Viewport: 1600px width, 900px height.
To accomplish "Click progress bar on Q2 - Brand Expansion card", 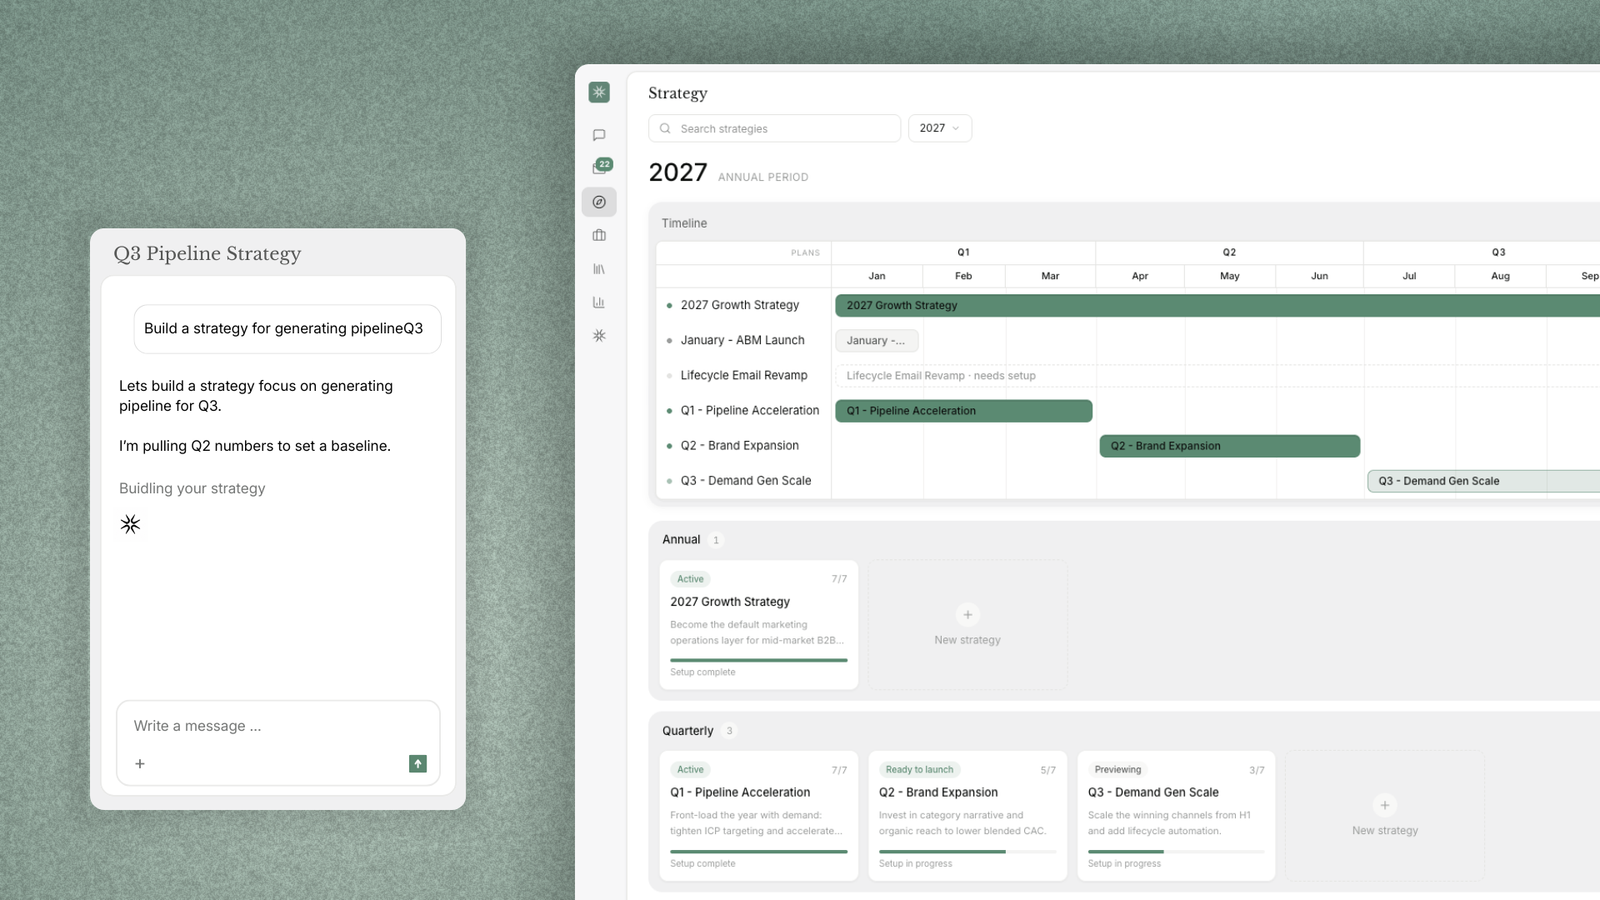I will (x=967, y=852).
